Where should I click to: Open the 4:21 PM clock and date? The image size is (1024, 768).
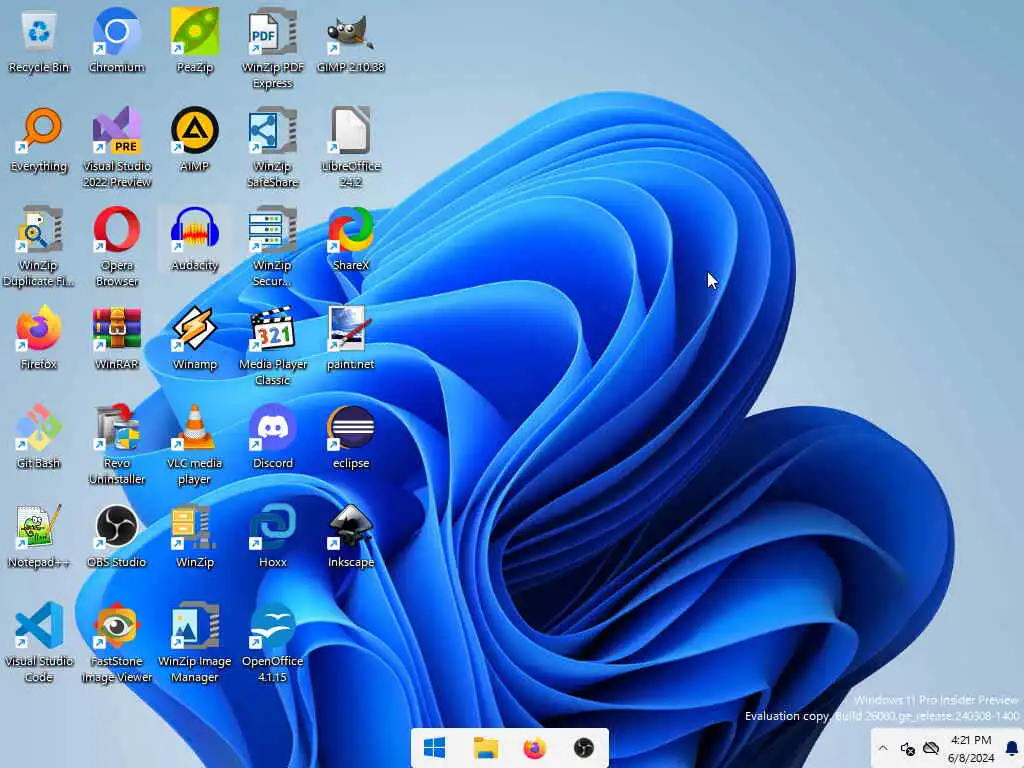[970, 748]
